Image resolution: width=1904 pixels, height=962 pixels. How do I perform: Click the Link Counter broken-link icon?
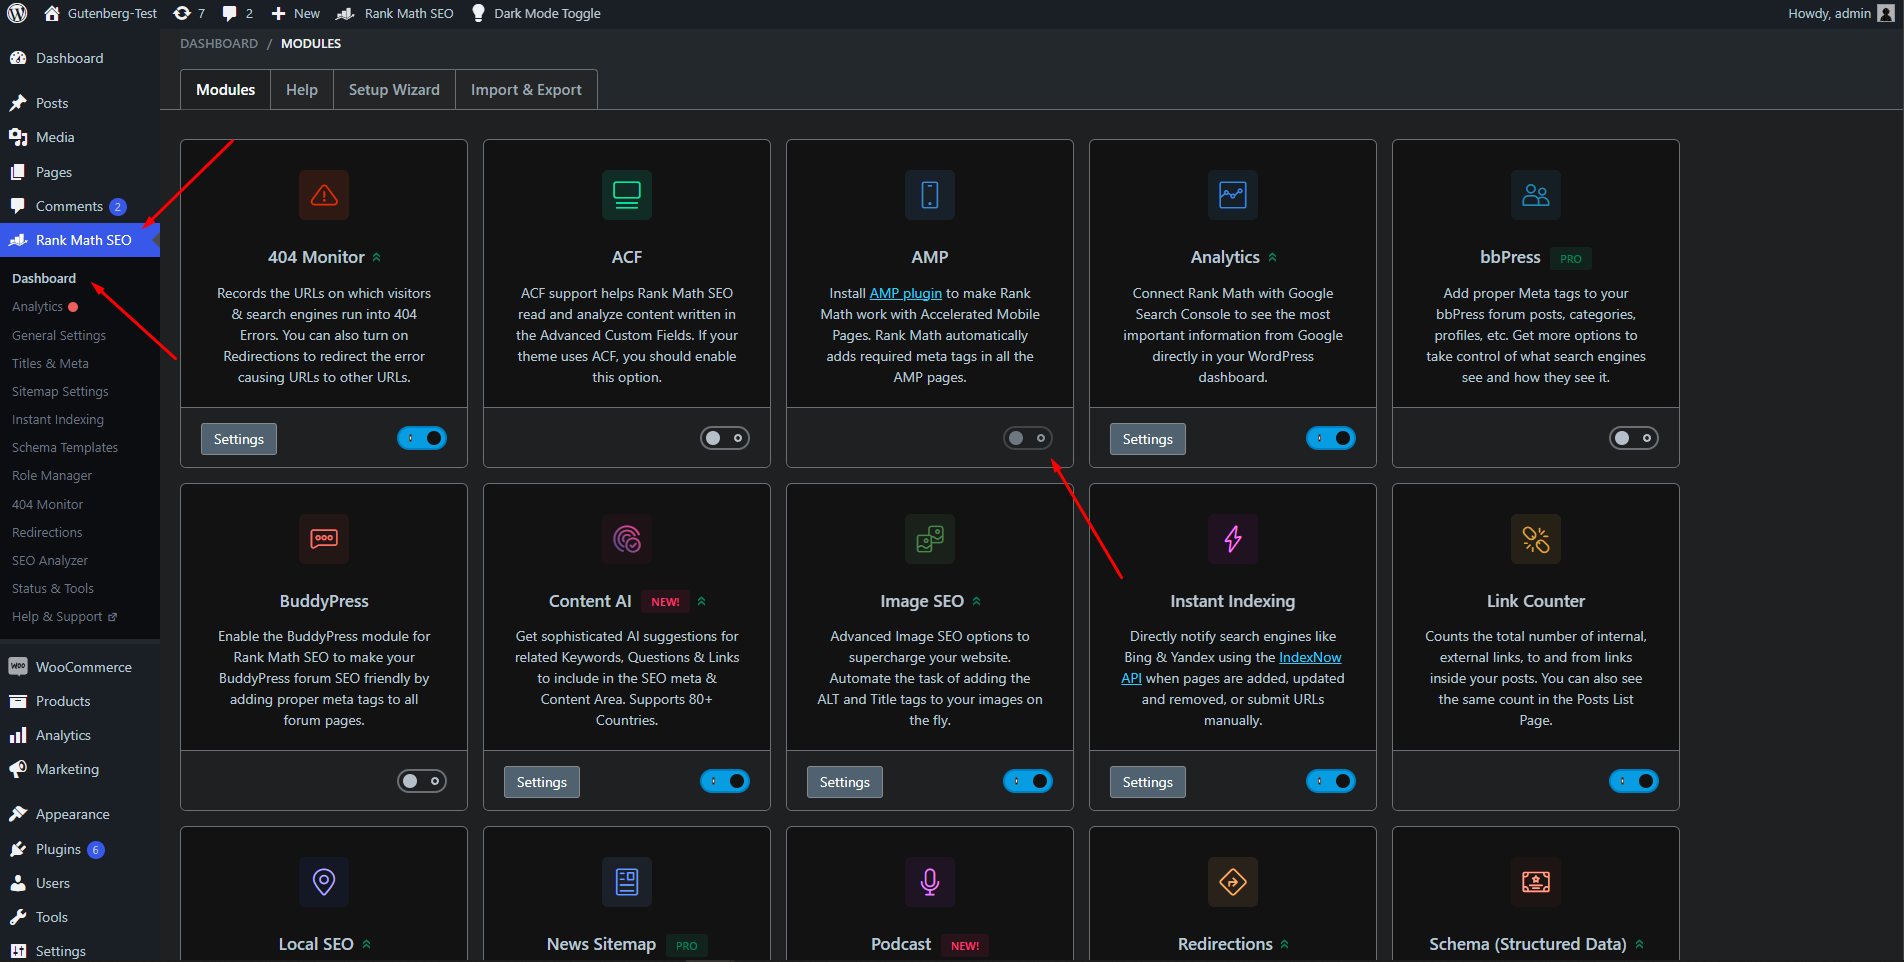click(1535, 539)
